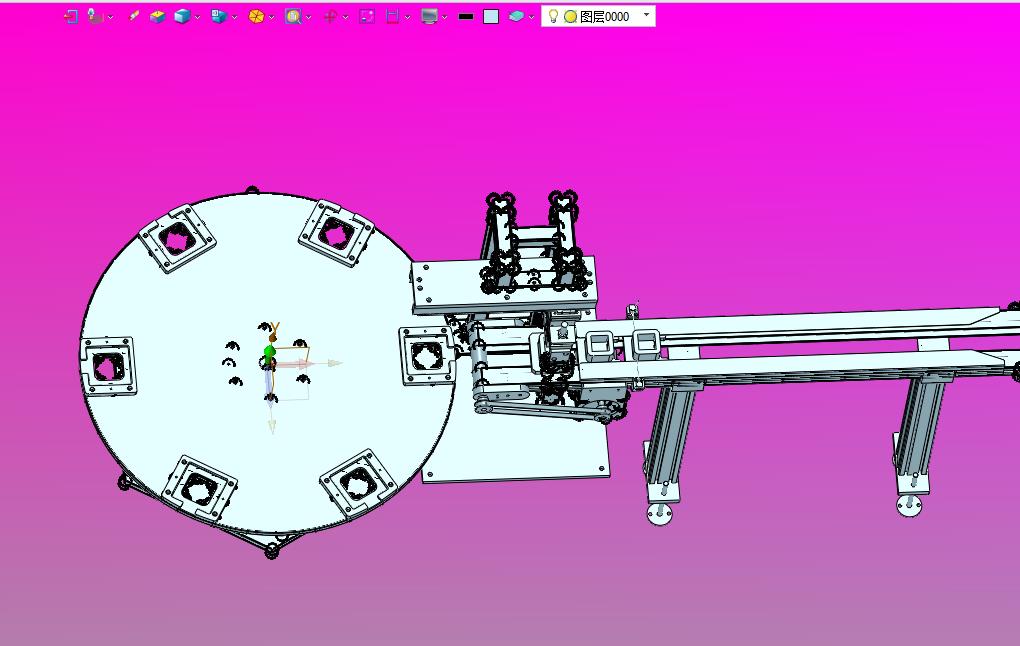Open the red bracket icon dropdown

[408, 18]
